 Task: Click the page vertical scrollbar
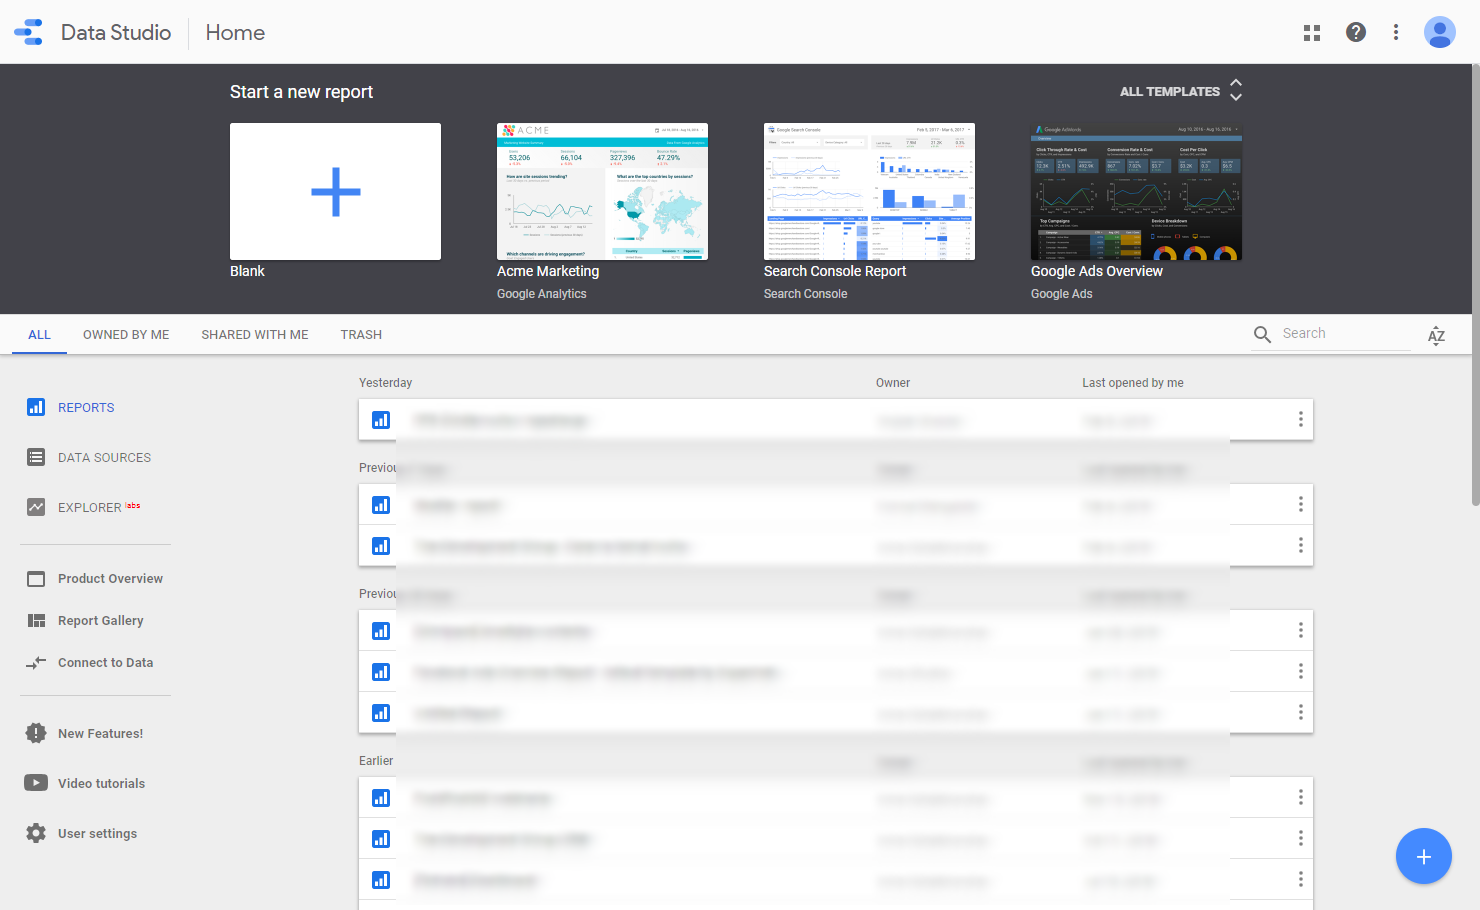click(x=1475, y=285)
